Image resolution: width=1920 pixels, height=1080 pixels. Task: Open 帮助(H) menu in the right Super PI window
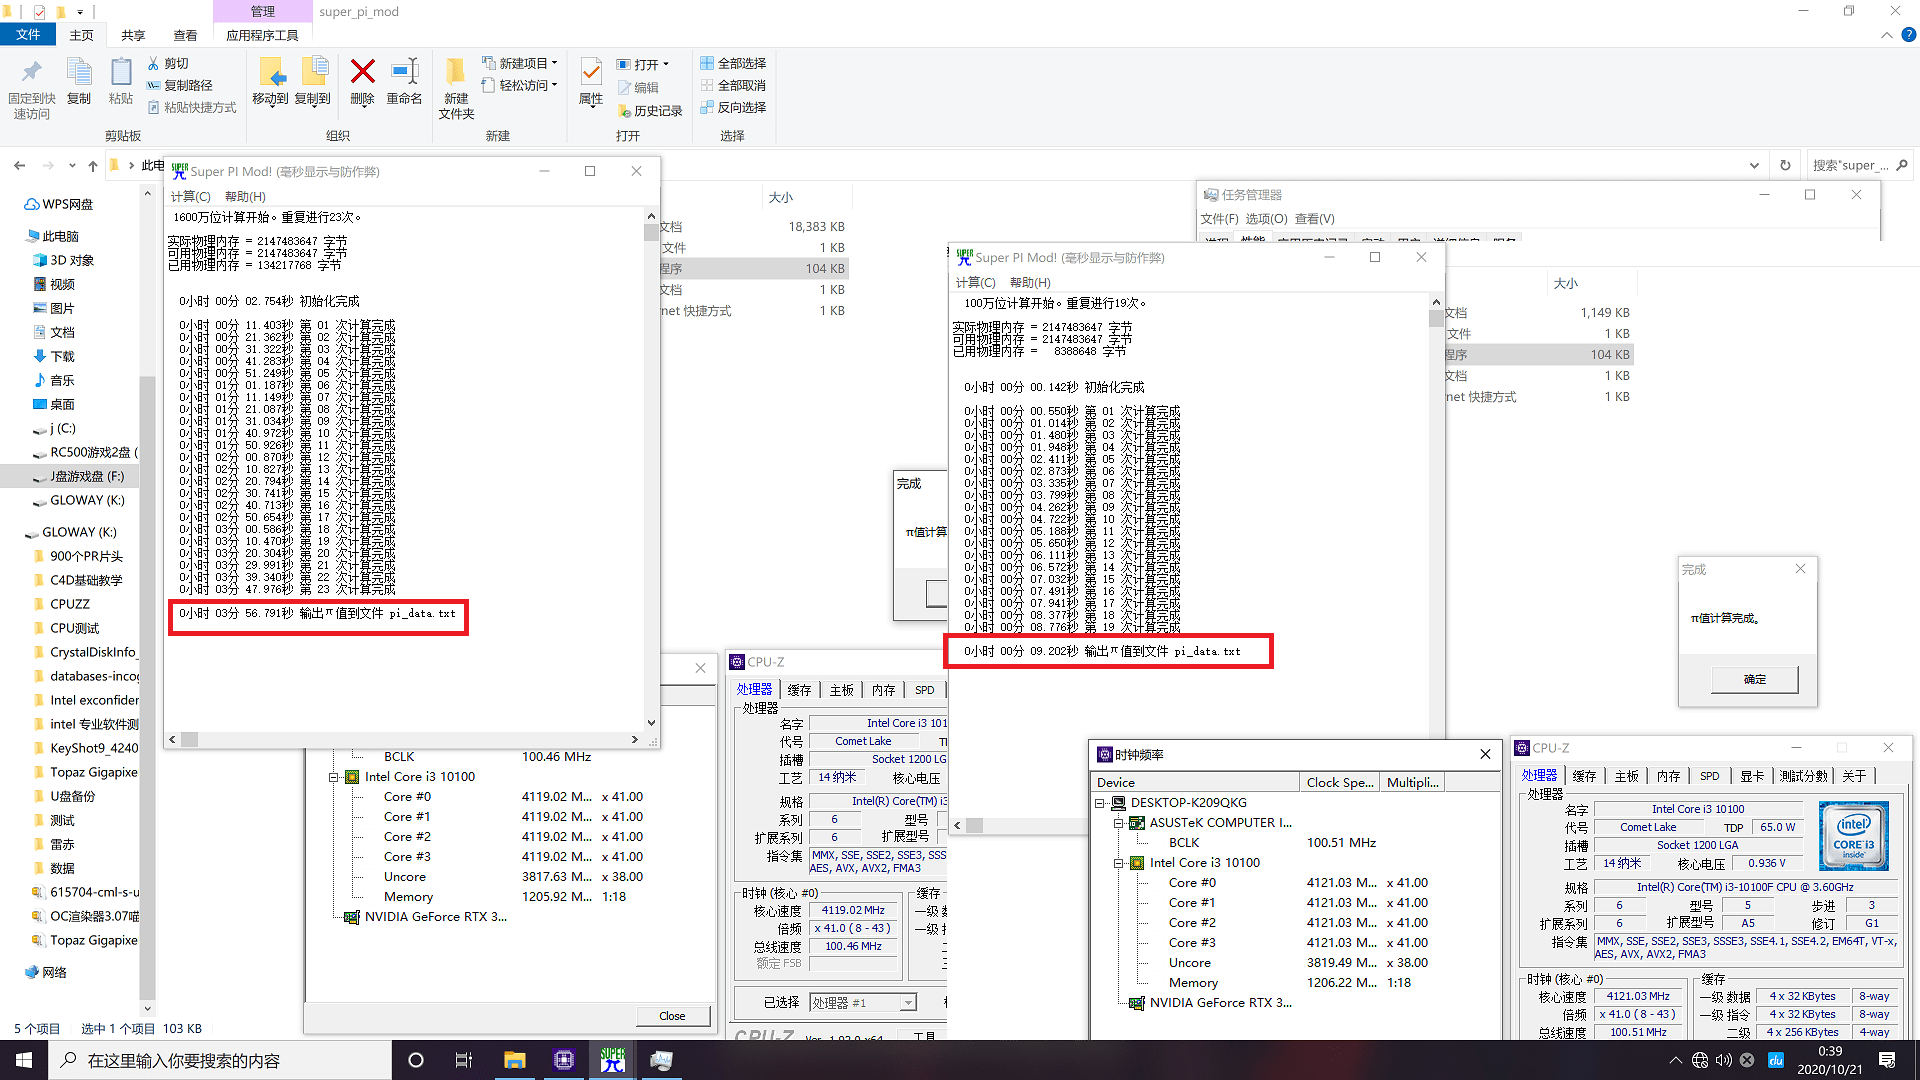pyautogui.click(x=1030, y=282)
